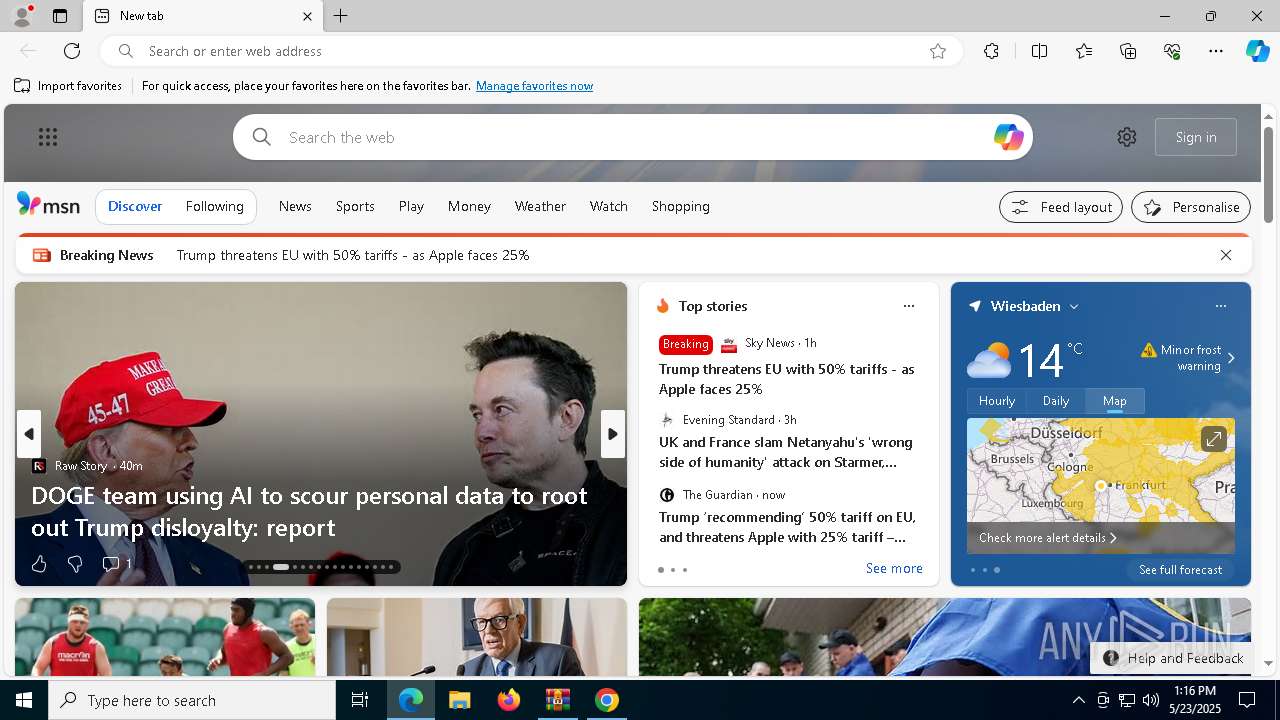
Task: Open the DOGE team AI headline
Action: click(309, 511)
